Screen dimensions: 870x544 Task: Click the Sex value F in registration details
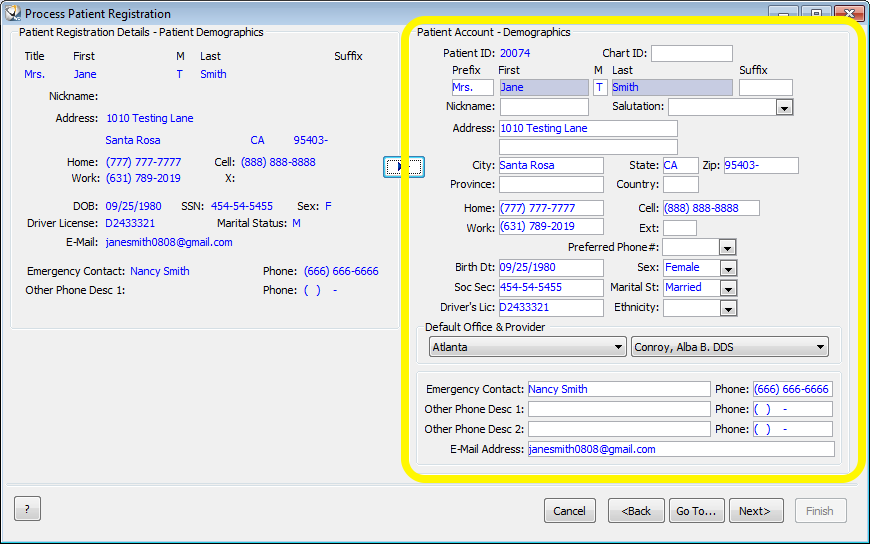pos(328,206)
